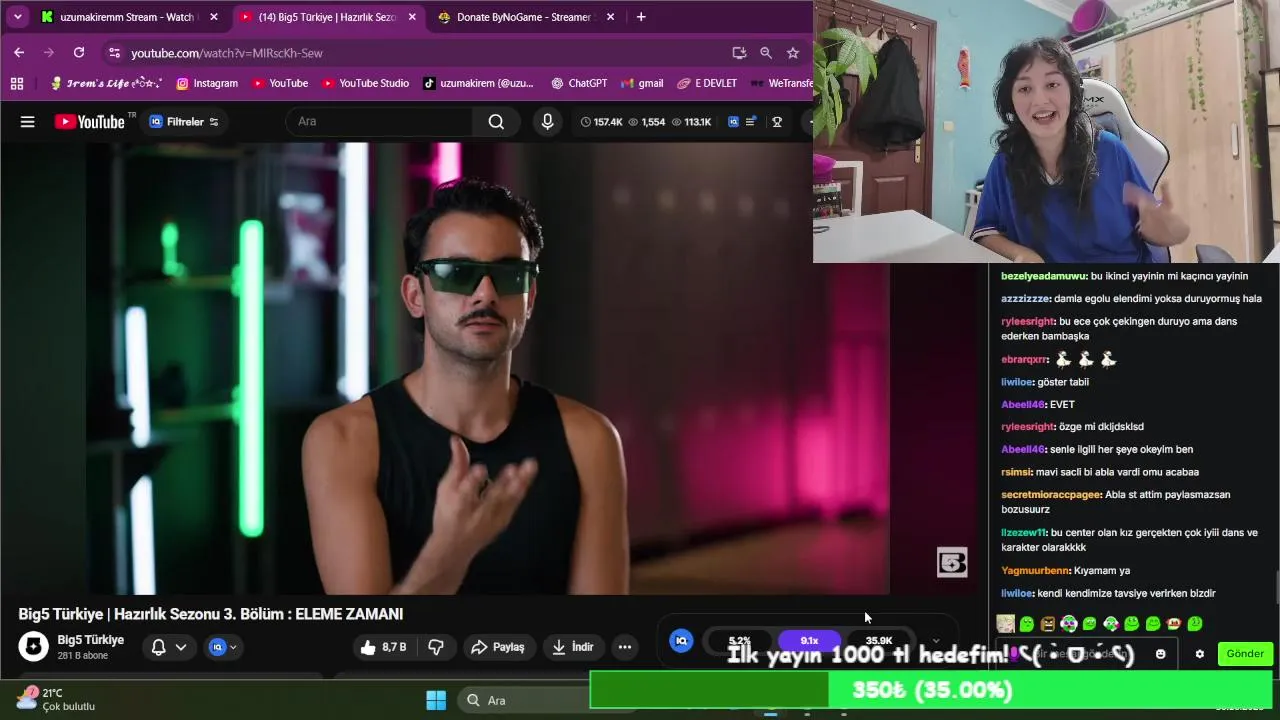
Task: Dislike the video
Action: [x=436, y=647]
